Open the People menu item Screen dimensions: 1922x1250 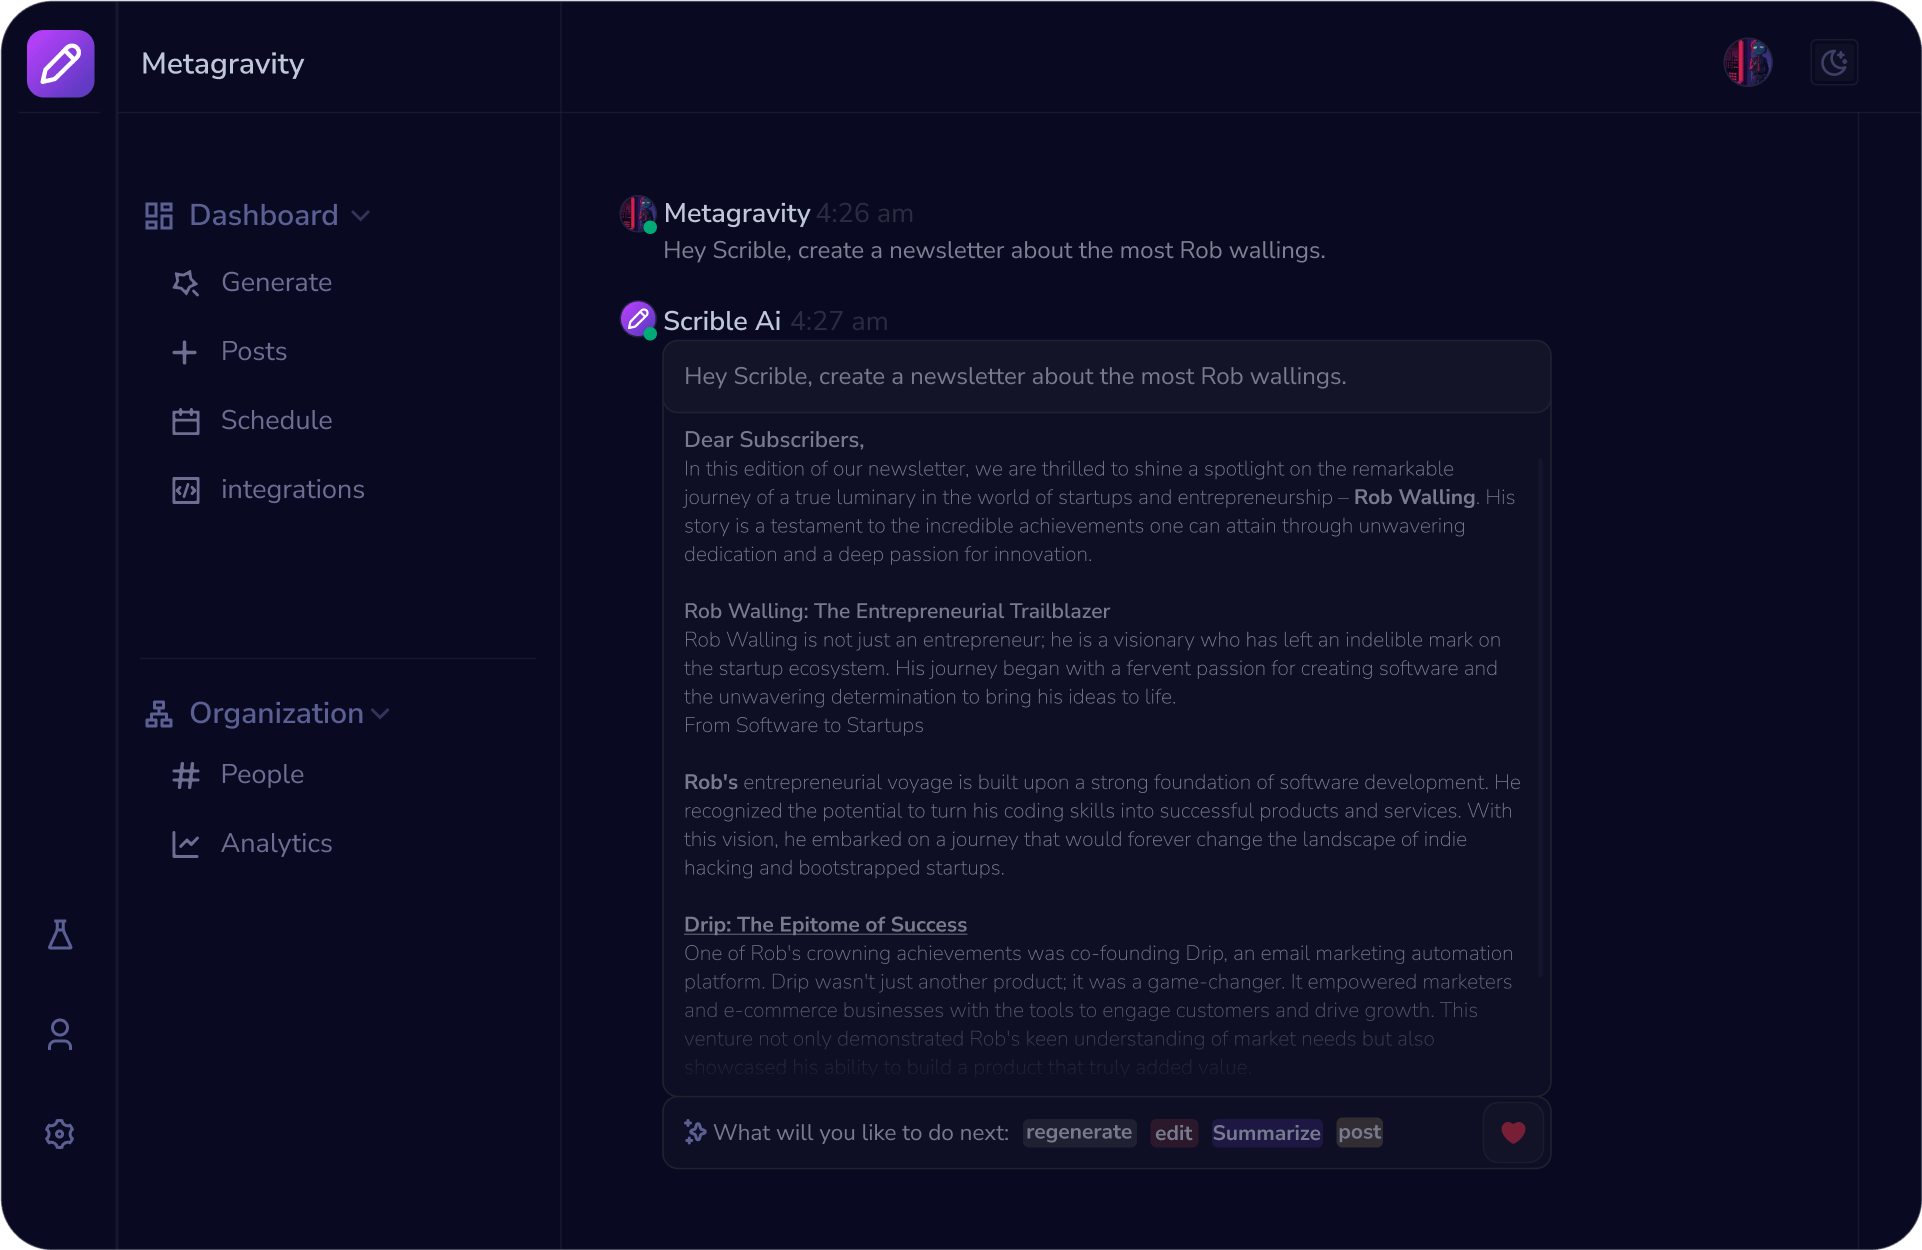(x=262, y=774)
